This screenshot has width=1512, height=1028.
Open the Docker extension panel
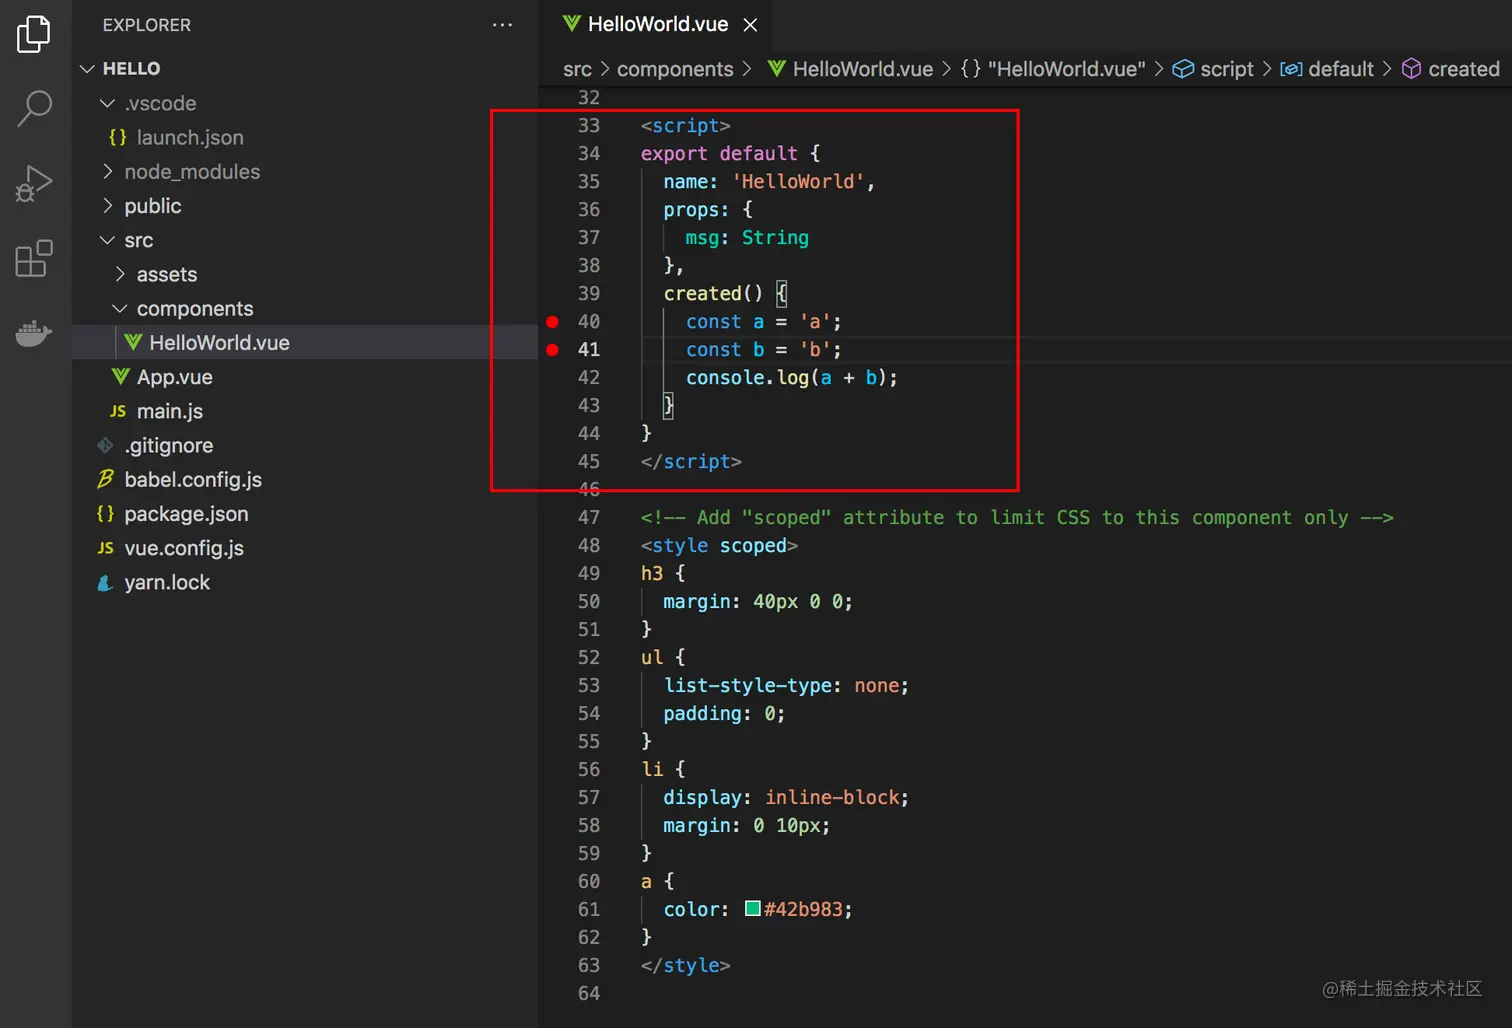click(34, 333)
